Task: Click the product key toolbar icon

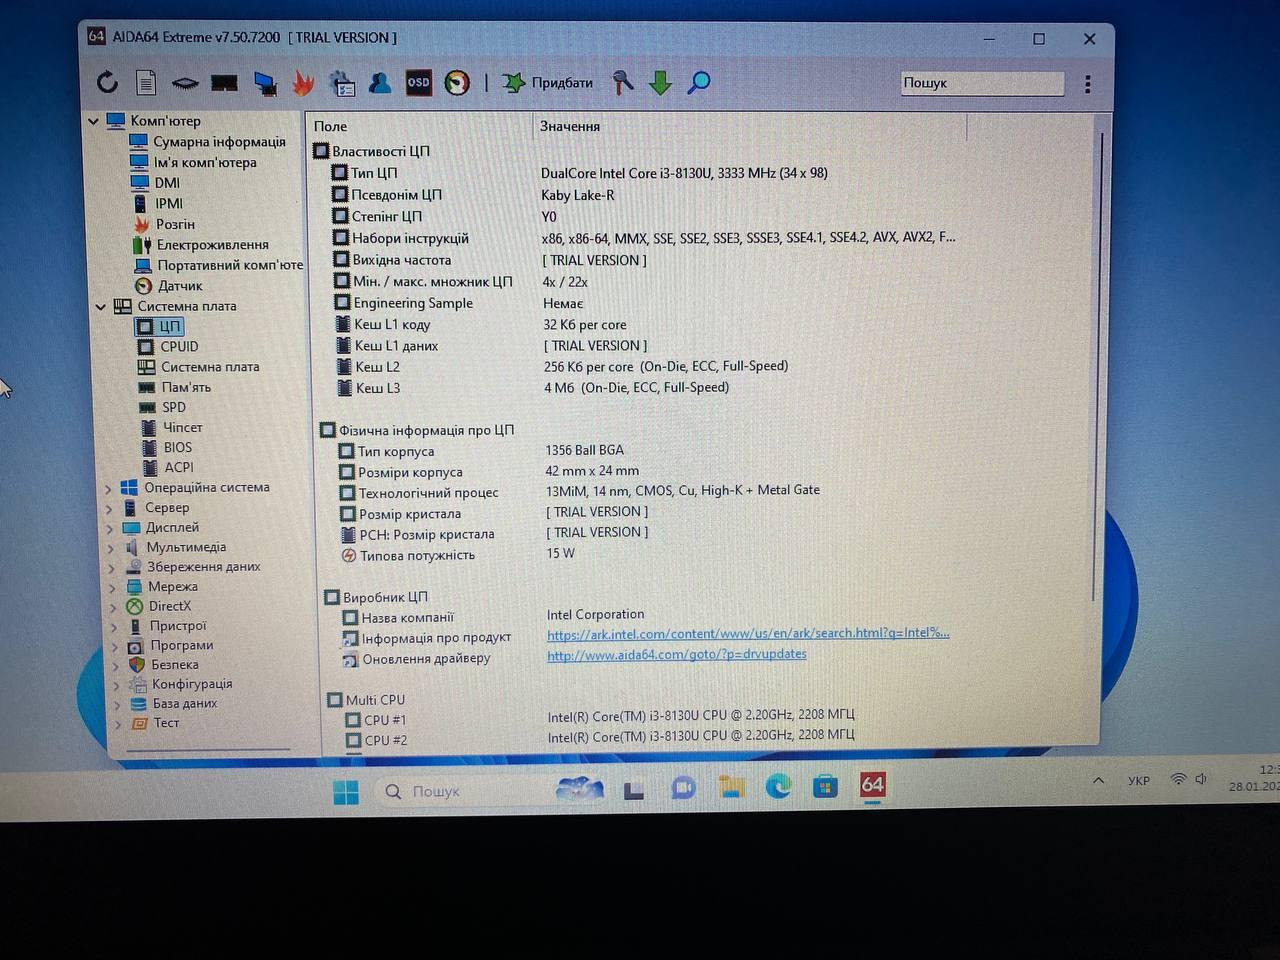Action: point(623,83)
